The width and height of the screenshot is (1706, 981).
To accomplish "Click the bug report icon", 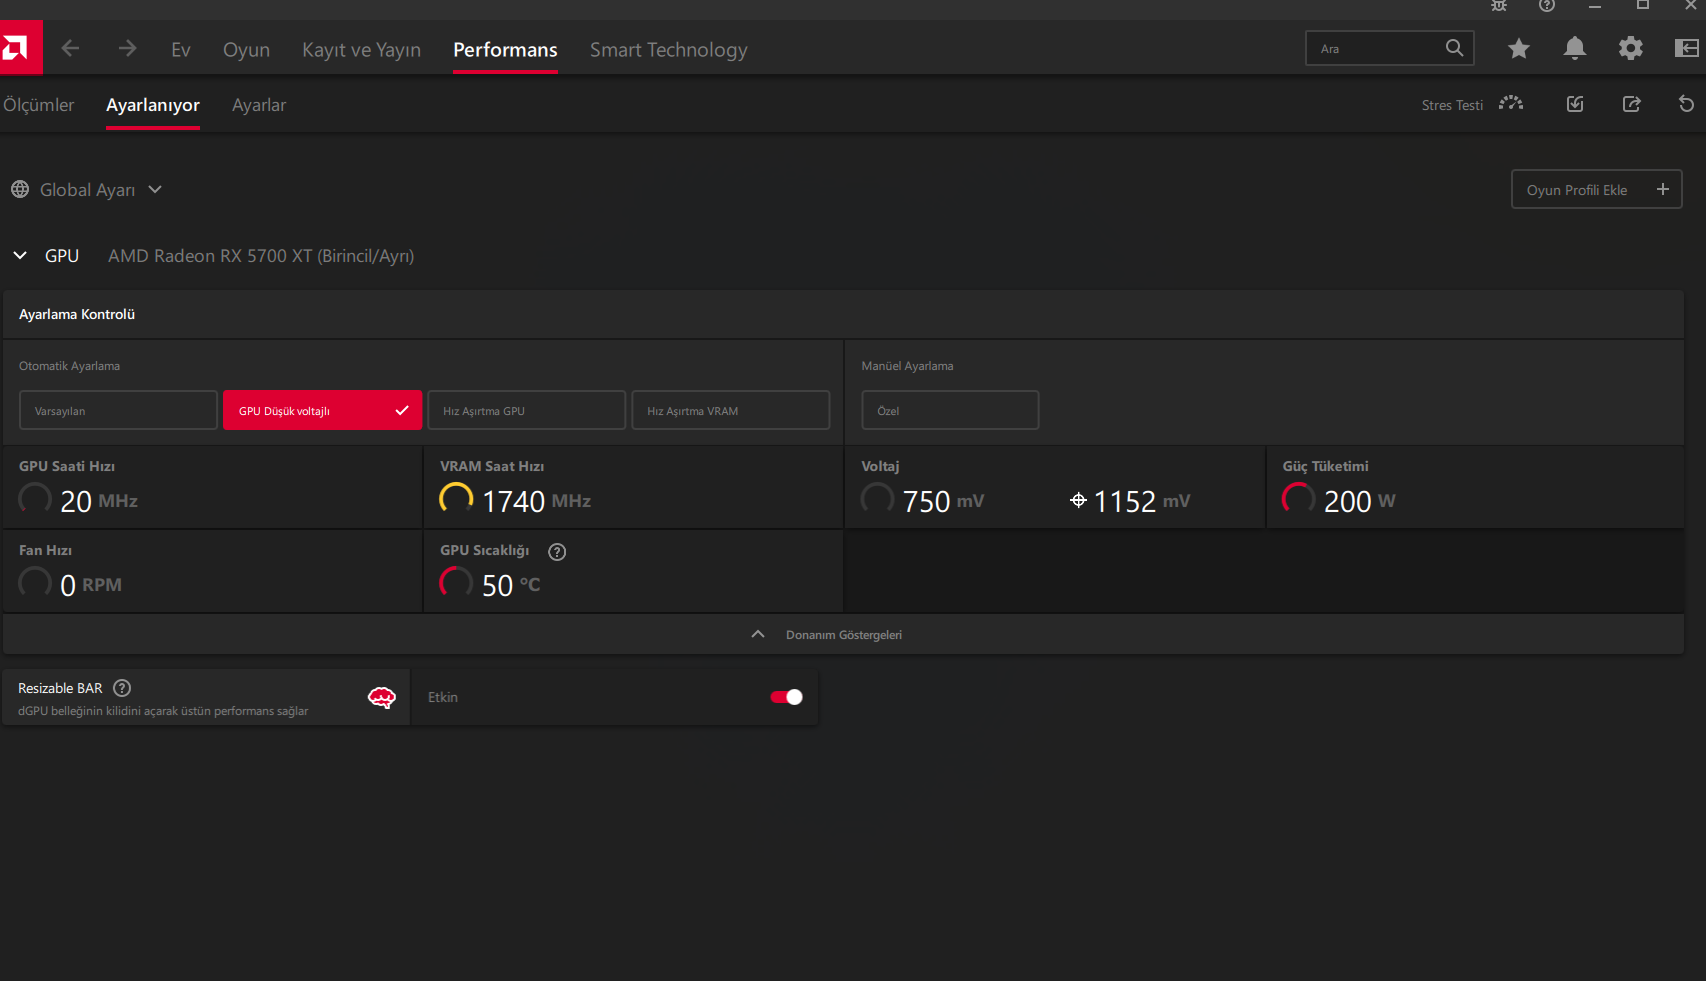I will [1499, 6].
